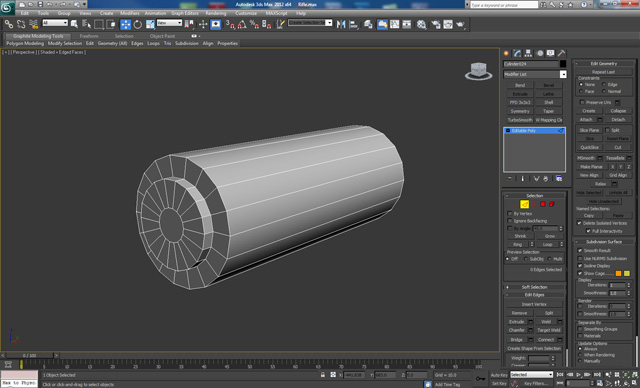Click the Bind to Space Warp tool

point(33,24)
